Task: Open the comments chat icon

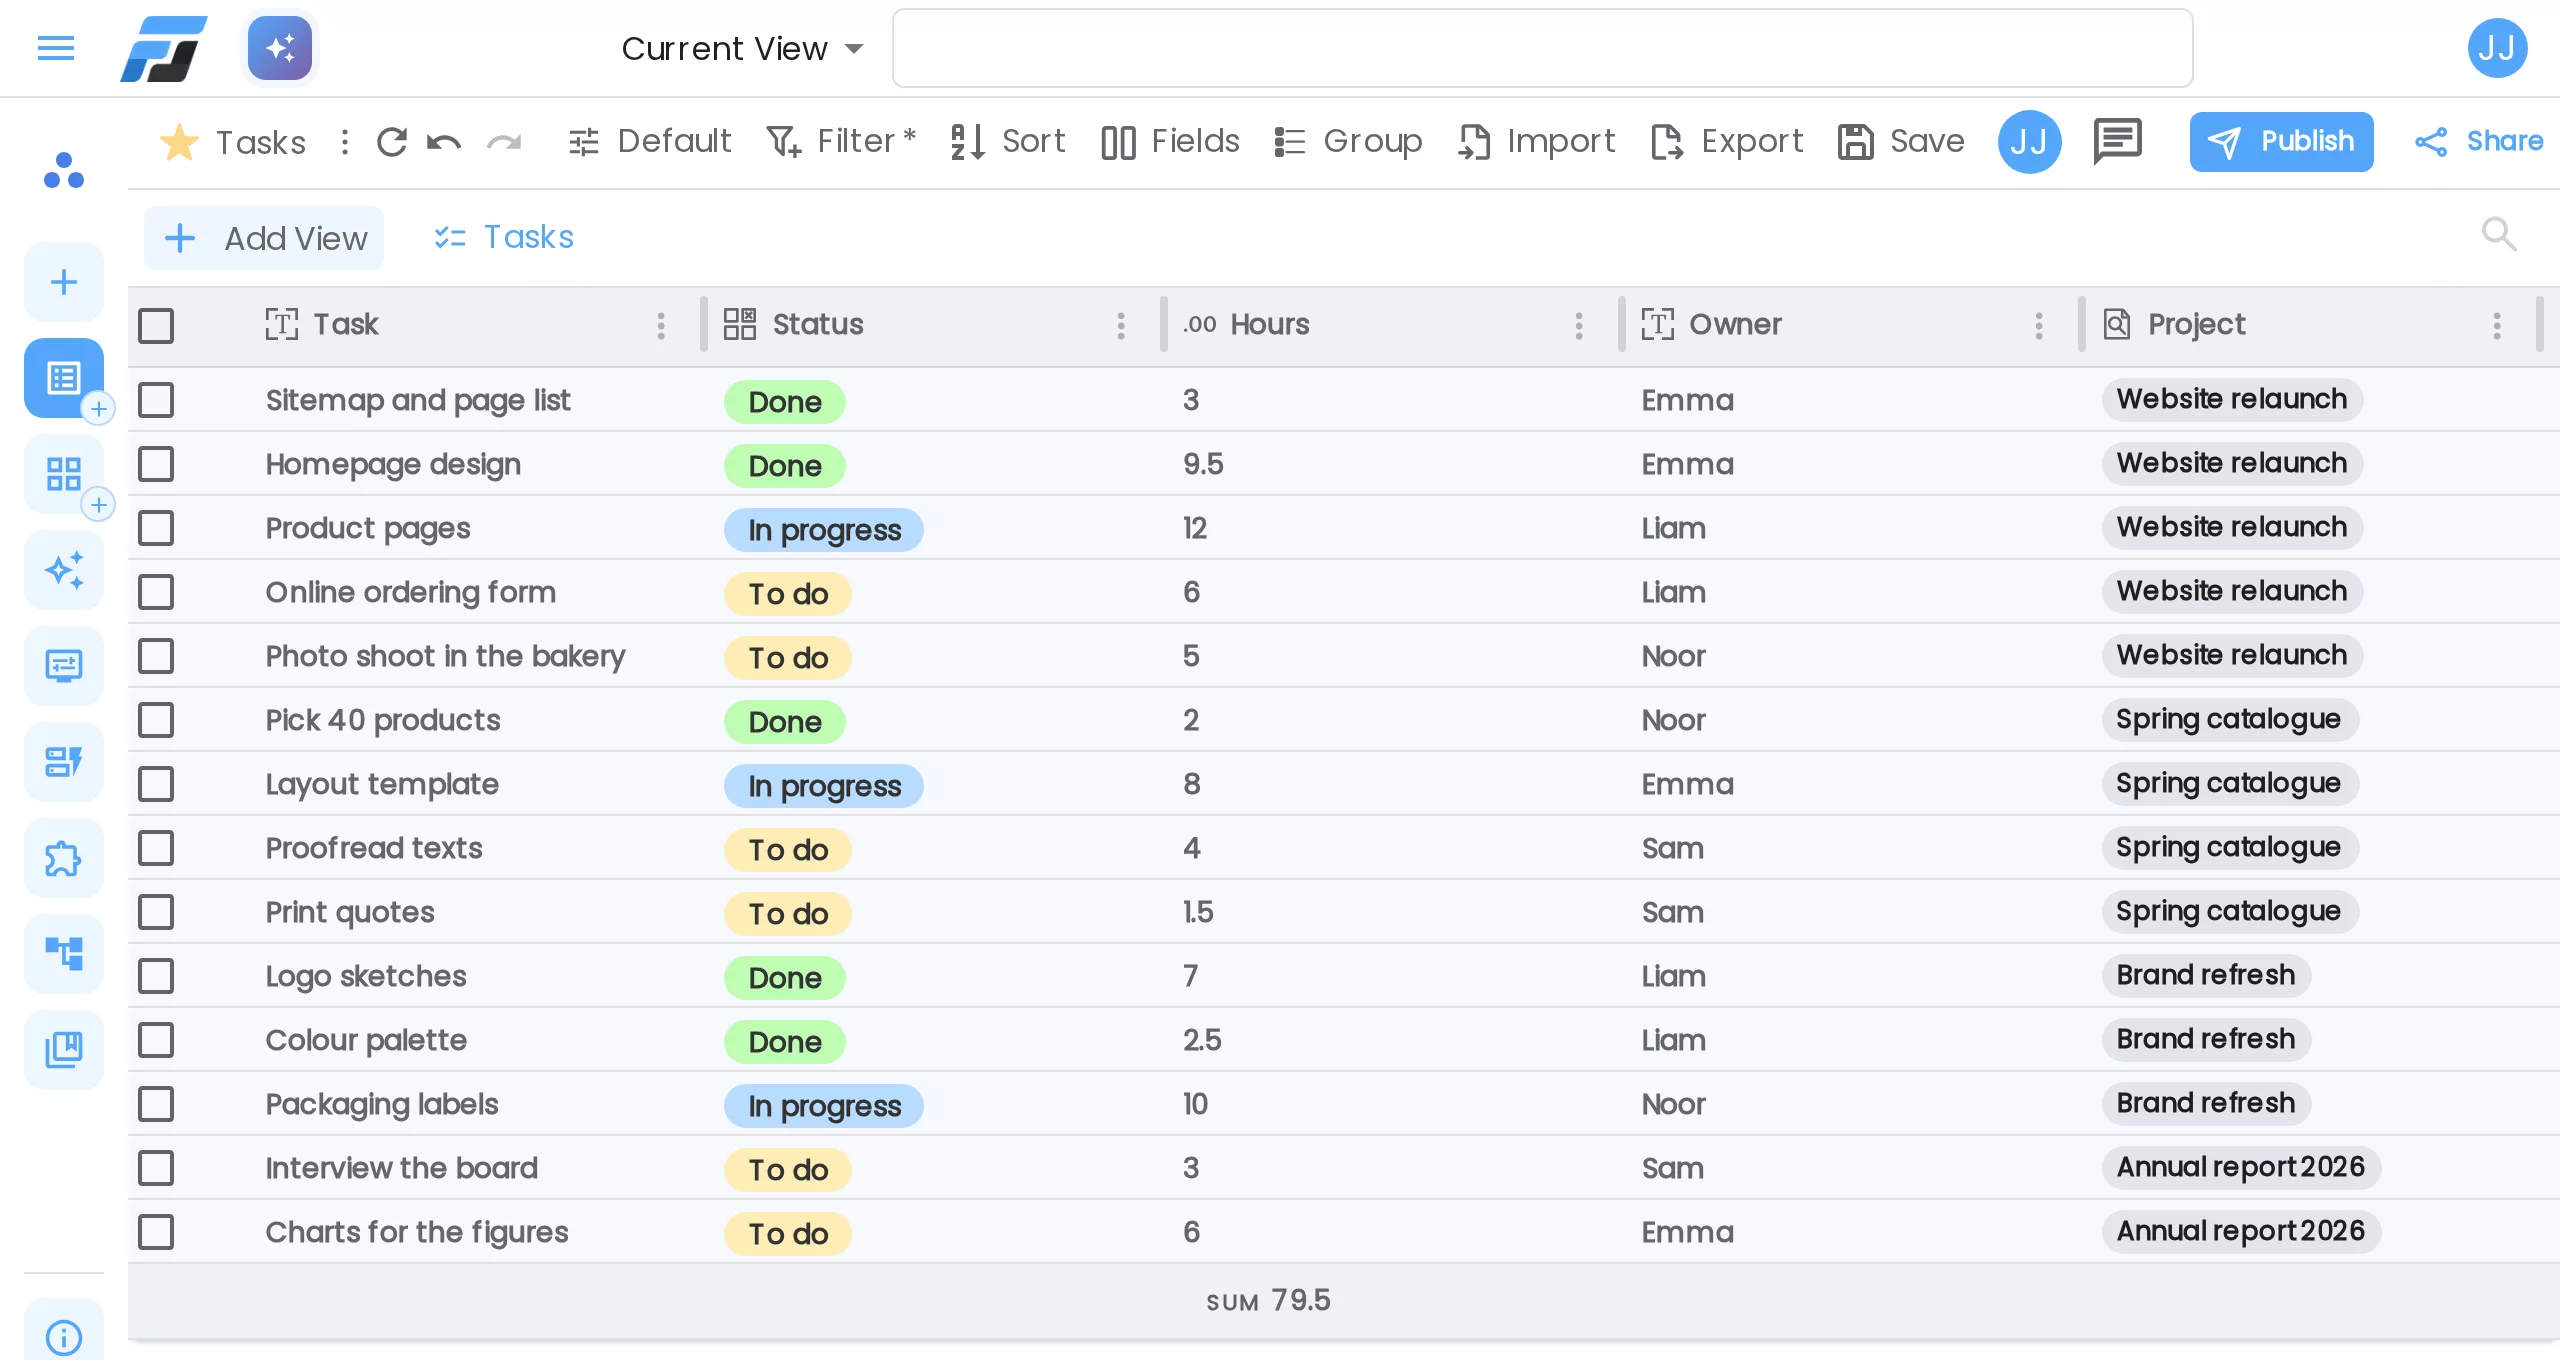Action: coord(2117,141)
